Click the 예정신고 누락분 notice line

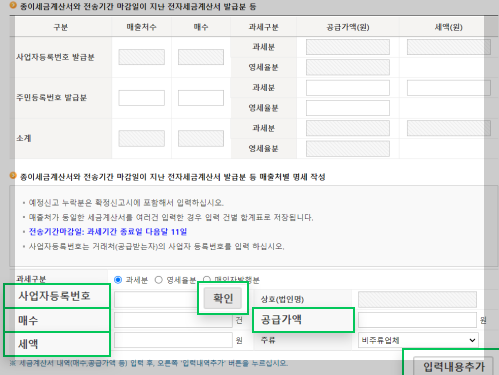(126, 203)
